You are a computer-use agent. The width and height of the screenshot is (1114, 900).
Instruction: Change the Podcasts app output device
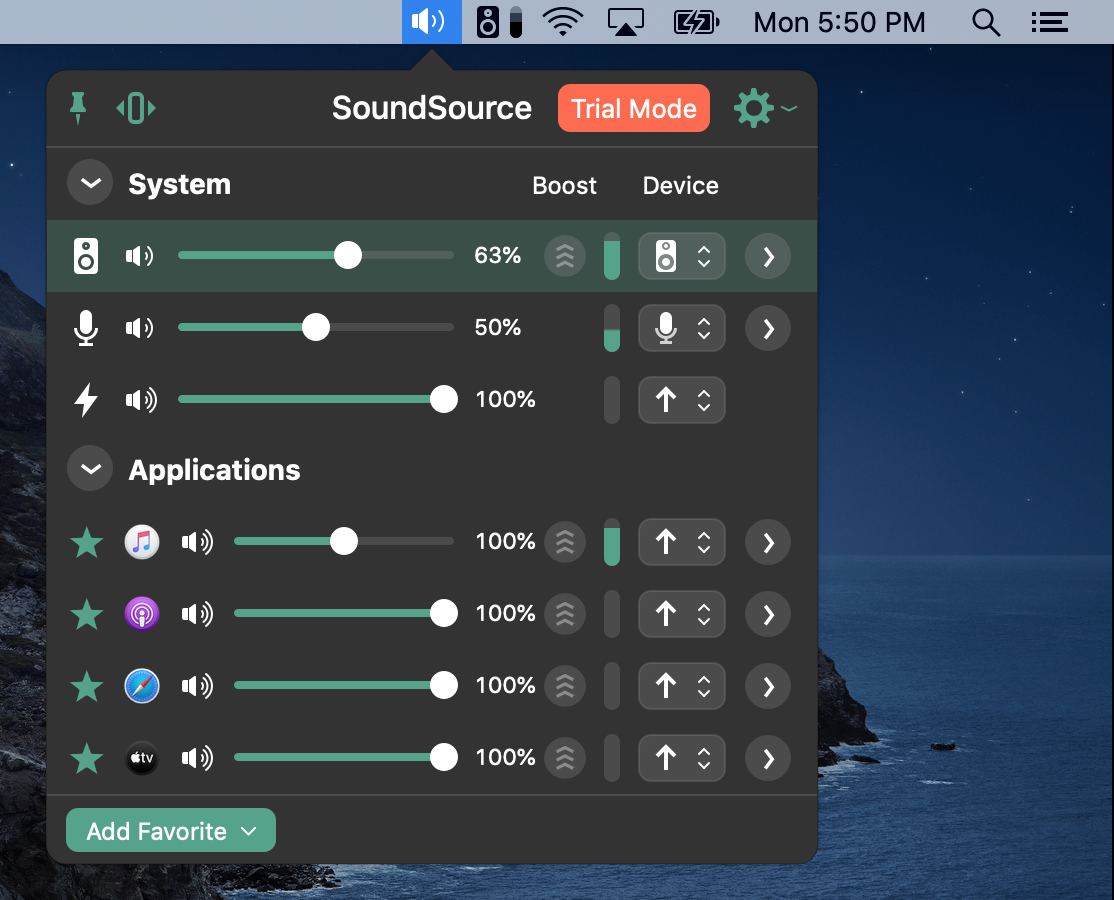click(x=681, y=614)
